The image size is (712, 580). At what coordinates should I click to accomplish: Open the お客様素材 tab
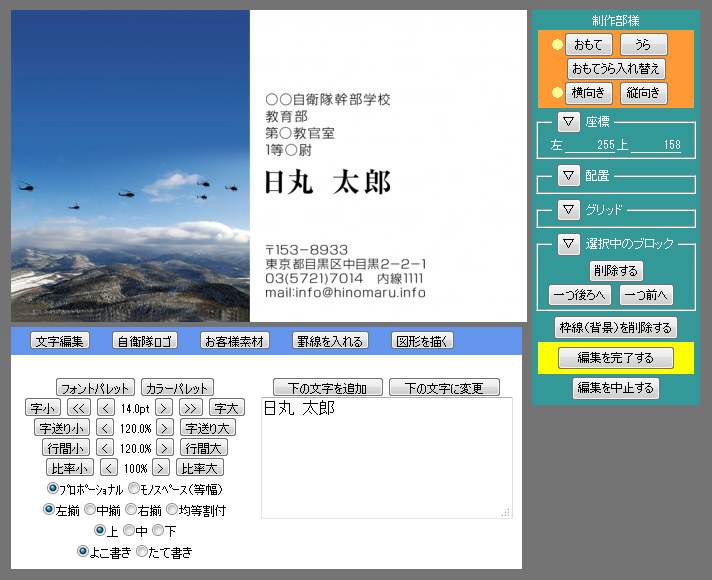[234, 341]
